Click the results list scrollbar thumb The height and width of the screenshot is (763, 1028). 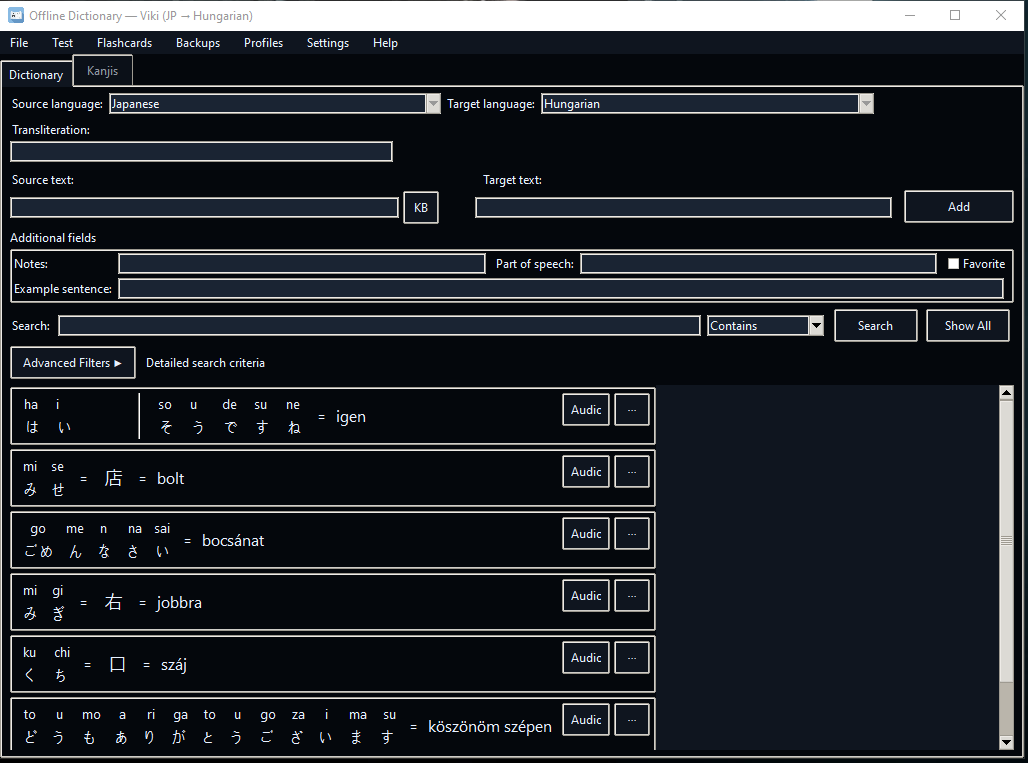pos(1006,541)
